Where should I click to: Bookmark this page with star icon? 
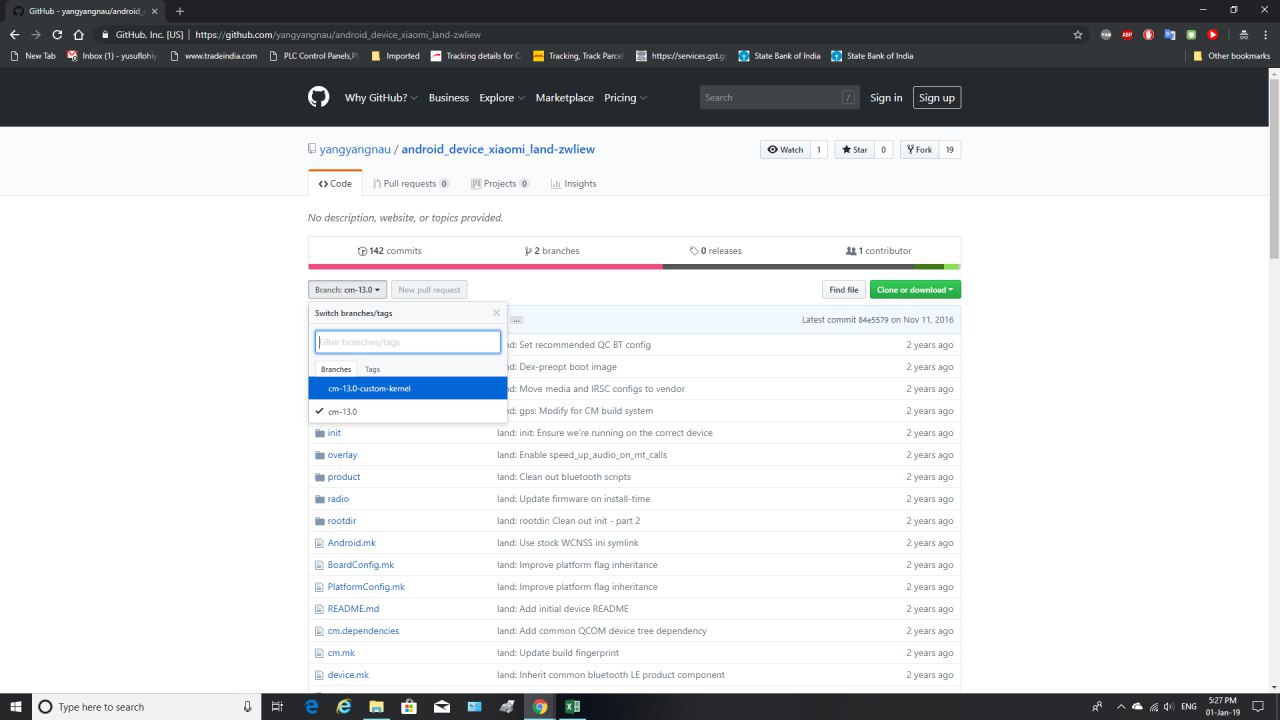pos(1078,34)
